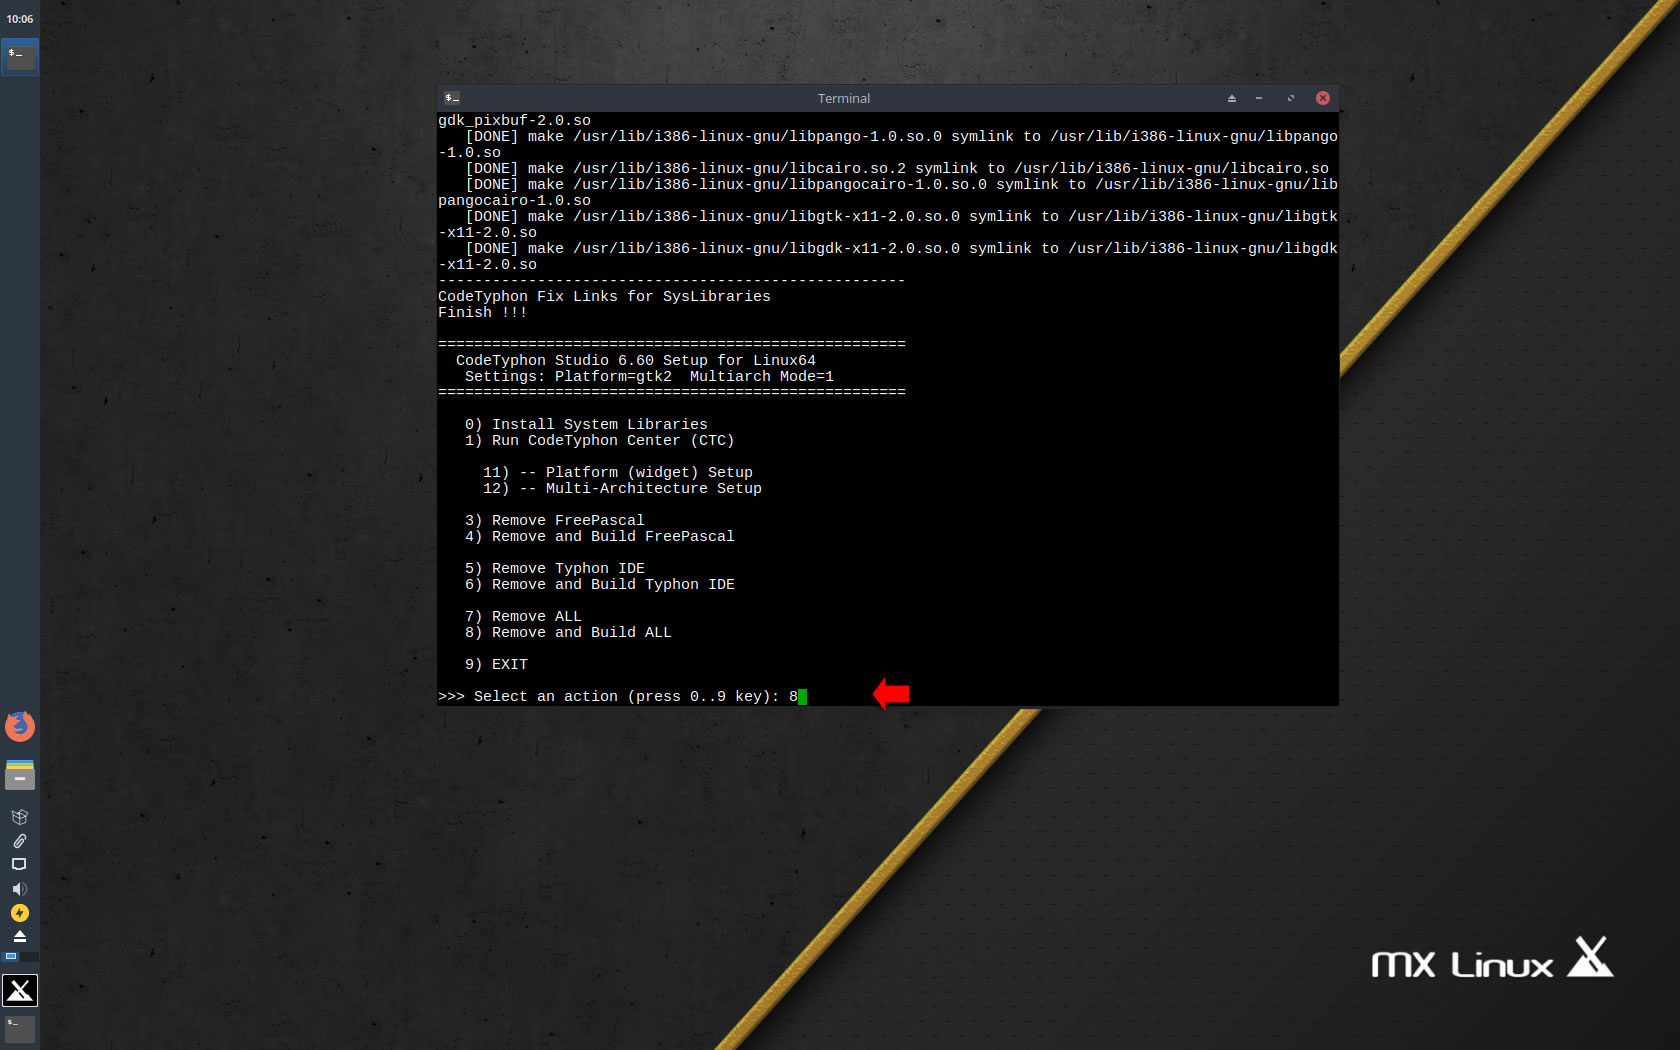The image size is (1680, 1050).
Task: Open Firefox from the side panel
Action: 20,726
